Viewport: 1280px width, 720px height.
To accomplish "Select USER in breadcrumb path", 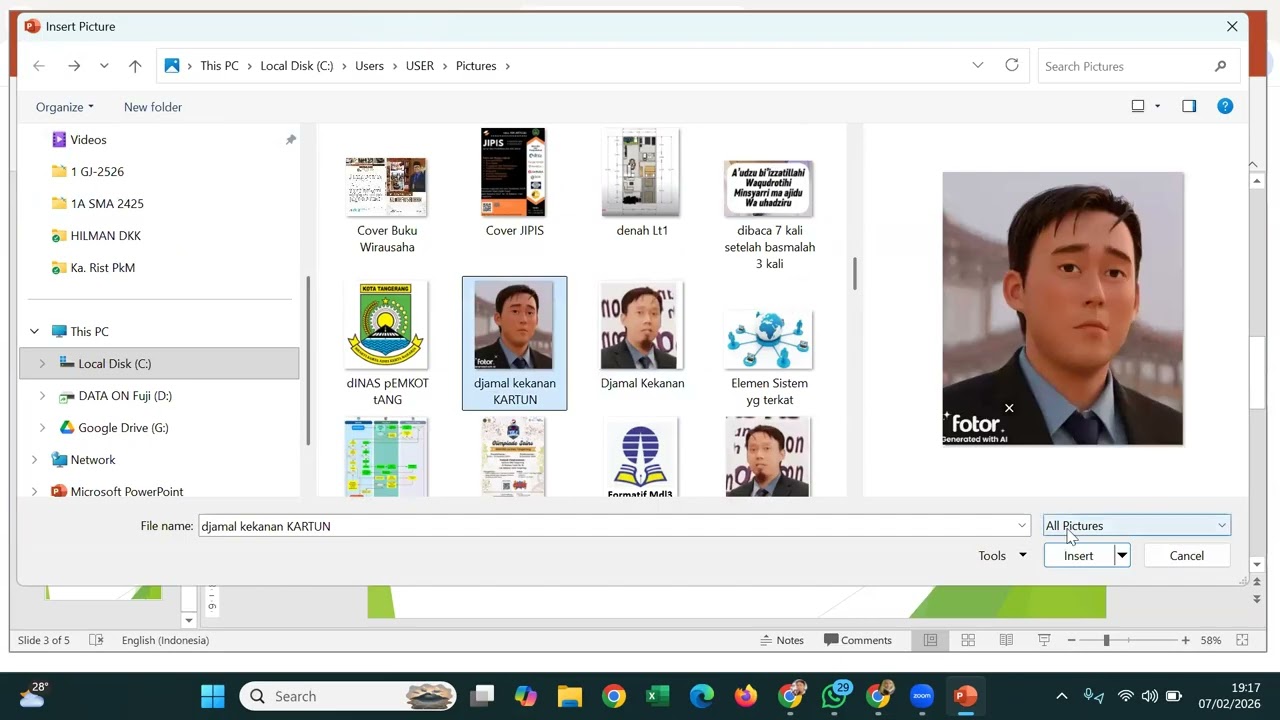I will point(420,66).
